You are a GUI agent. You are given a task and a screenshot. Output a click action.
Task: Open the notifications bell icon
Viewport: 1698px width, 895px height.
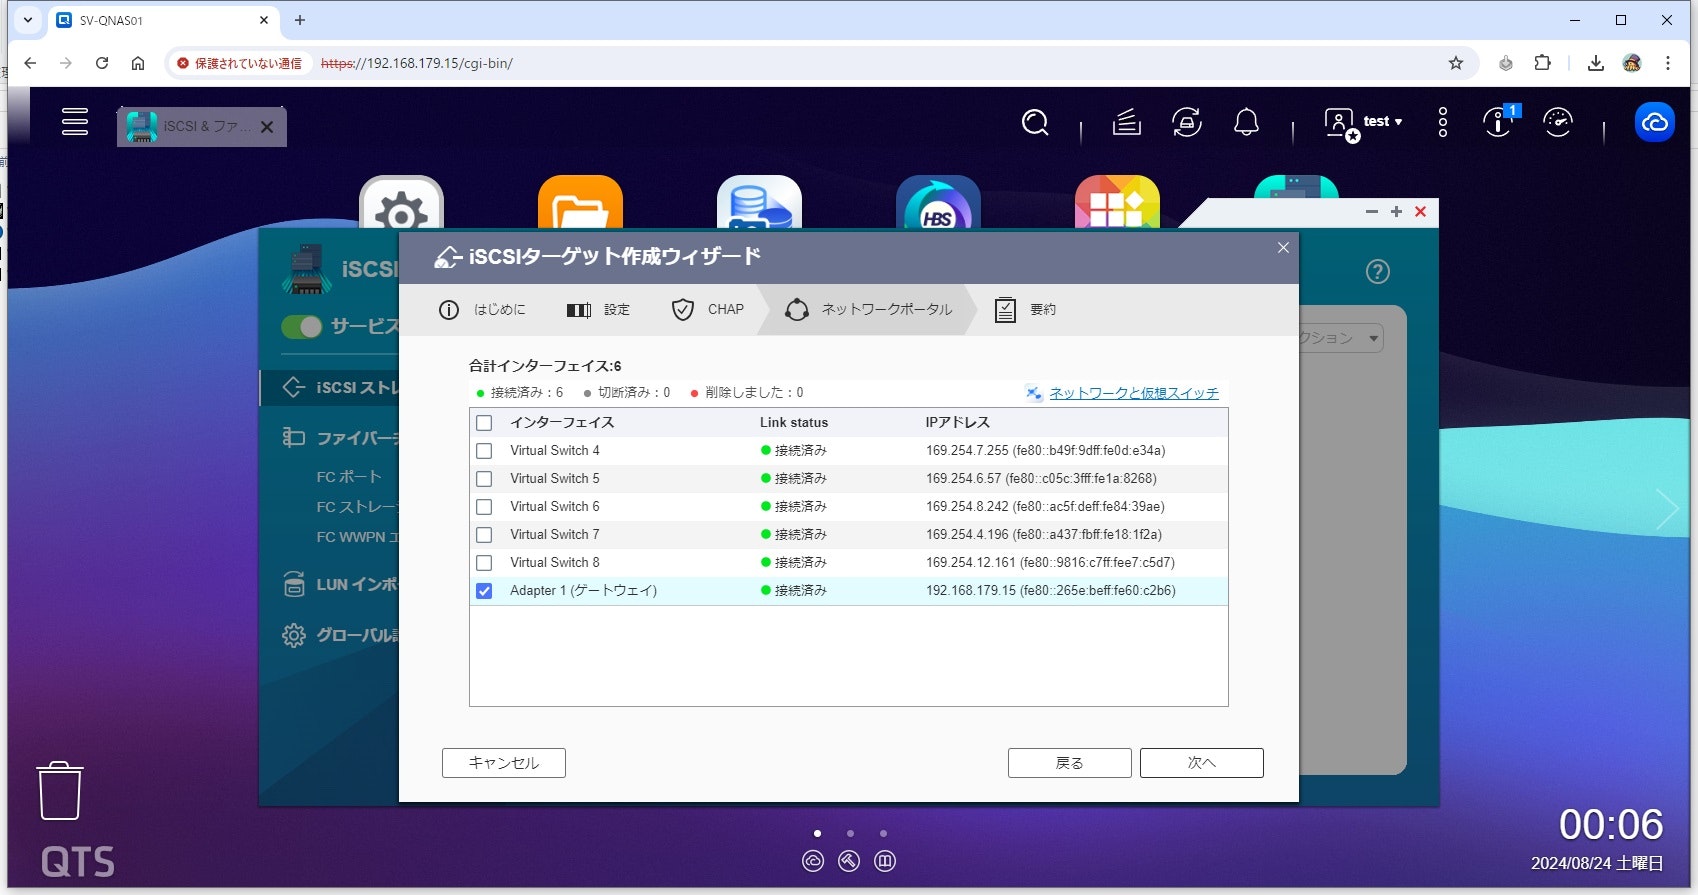[x=1246, y=123]
